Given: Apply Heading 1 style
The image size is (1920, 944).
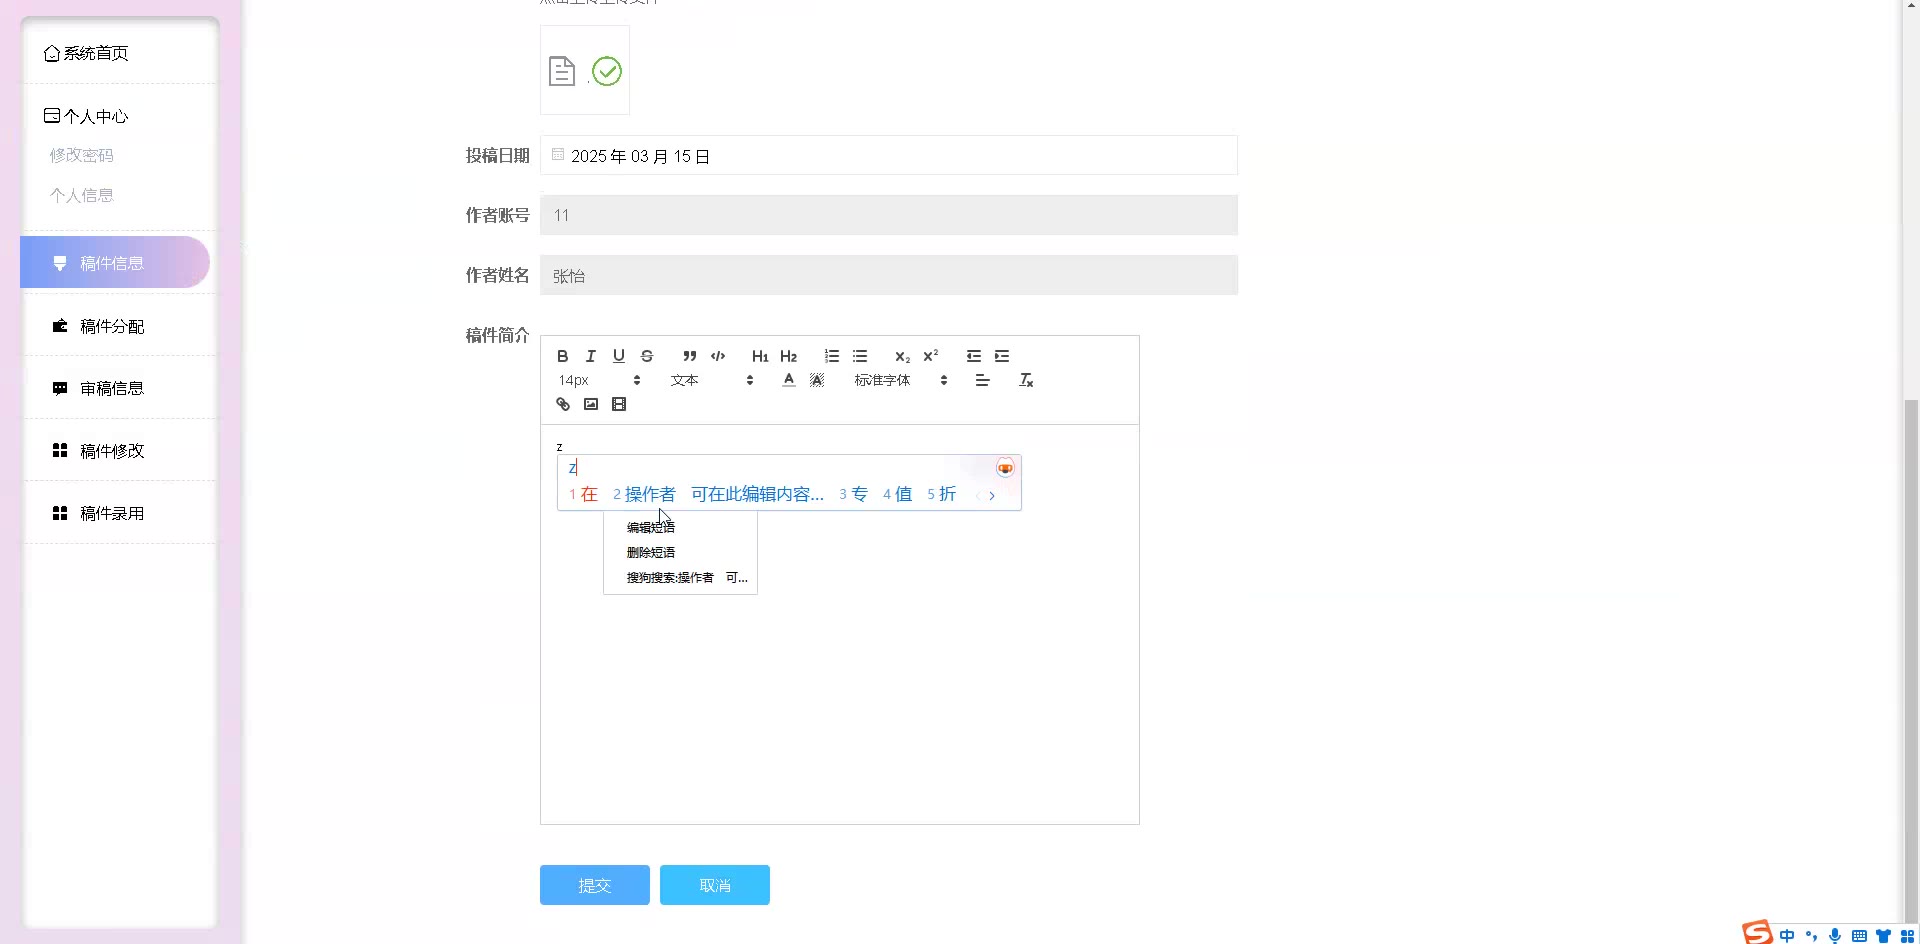Looking at the screenshot, I should click(x=760, y=356).
